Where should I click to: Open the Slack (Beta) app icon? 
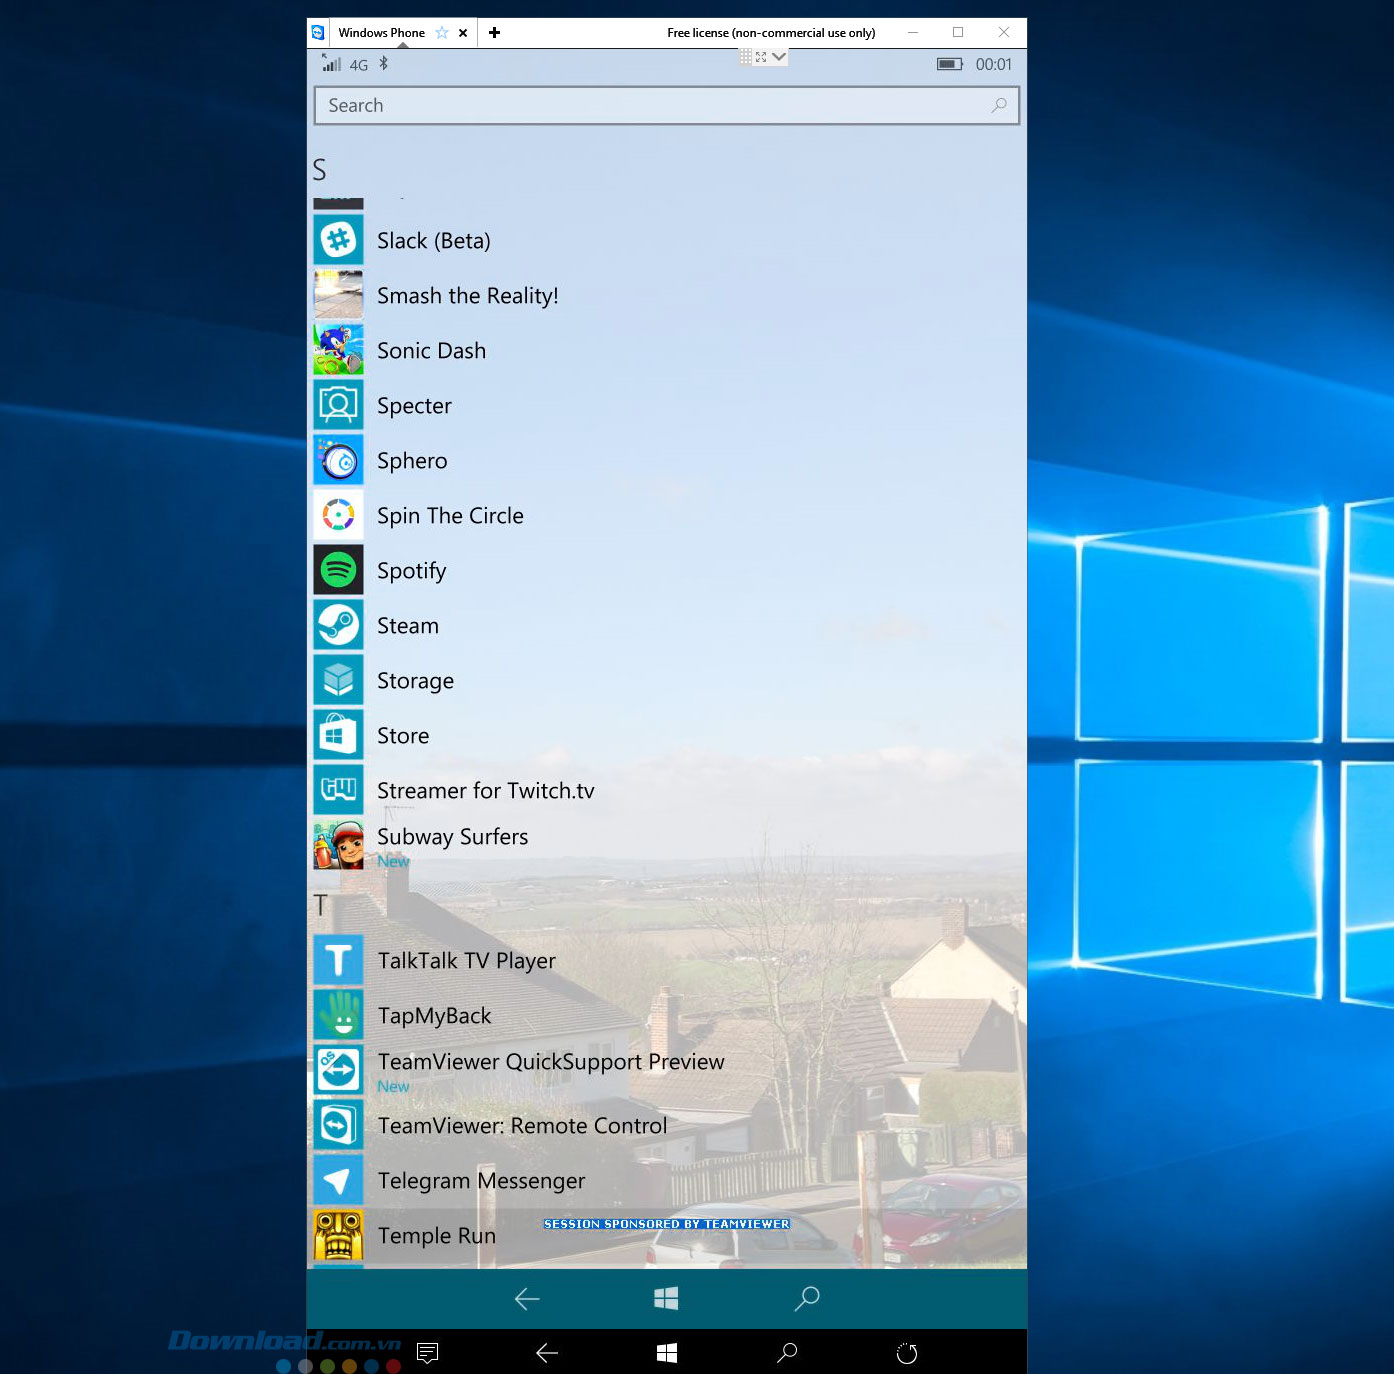click(x=338, y=240)
